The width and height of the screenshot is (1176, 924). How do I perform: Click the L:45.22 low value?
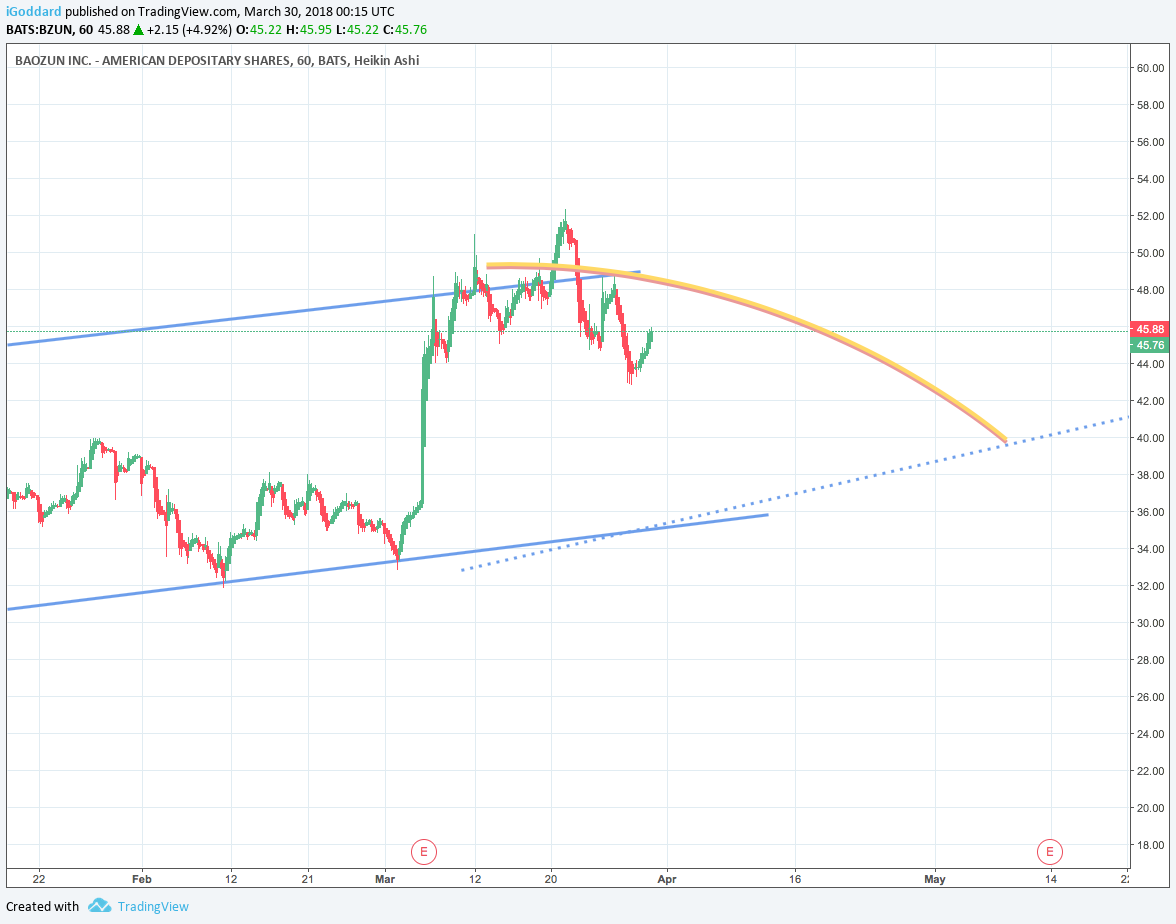pos(356,29)
